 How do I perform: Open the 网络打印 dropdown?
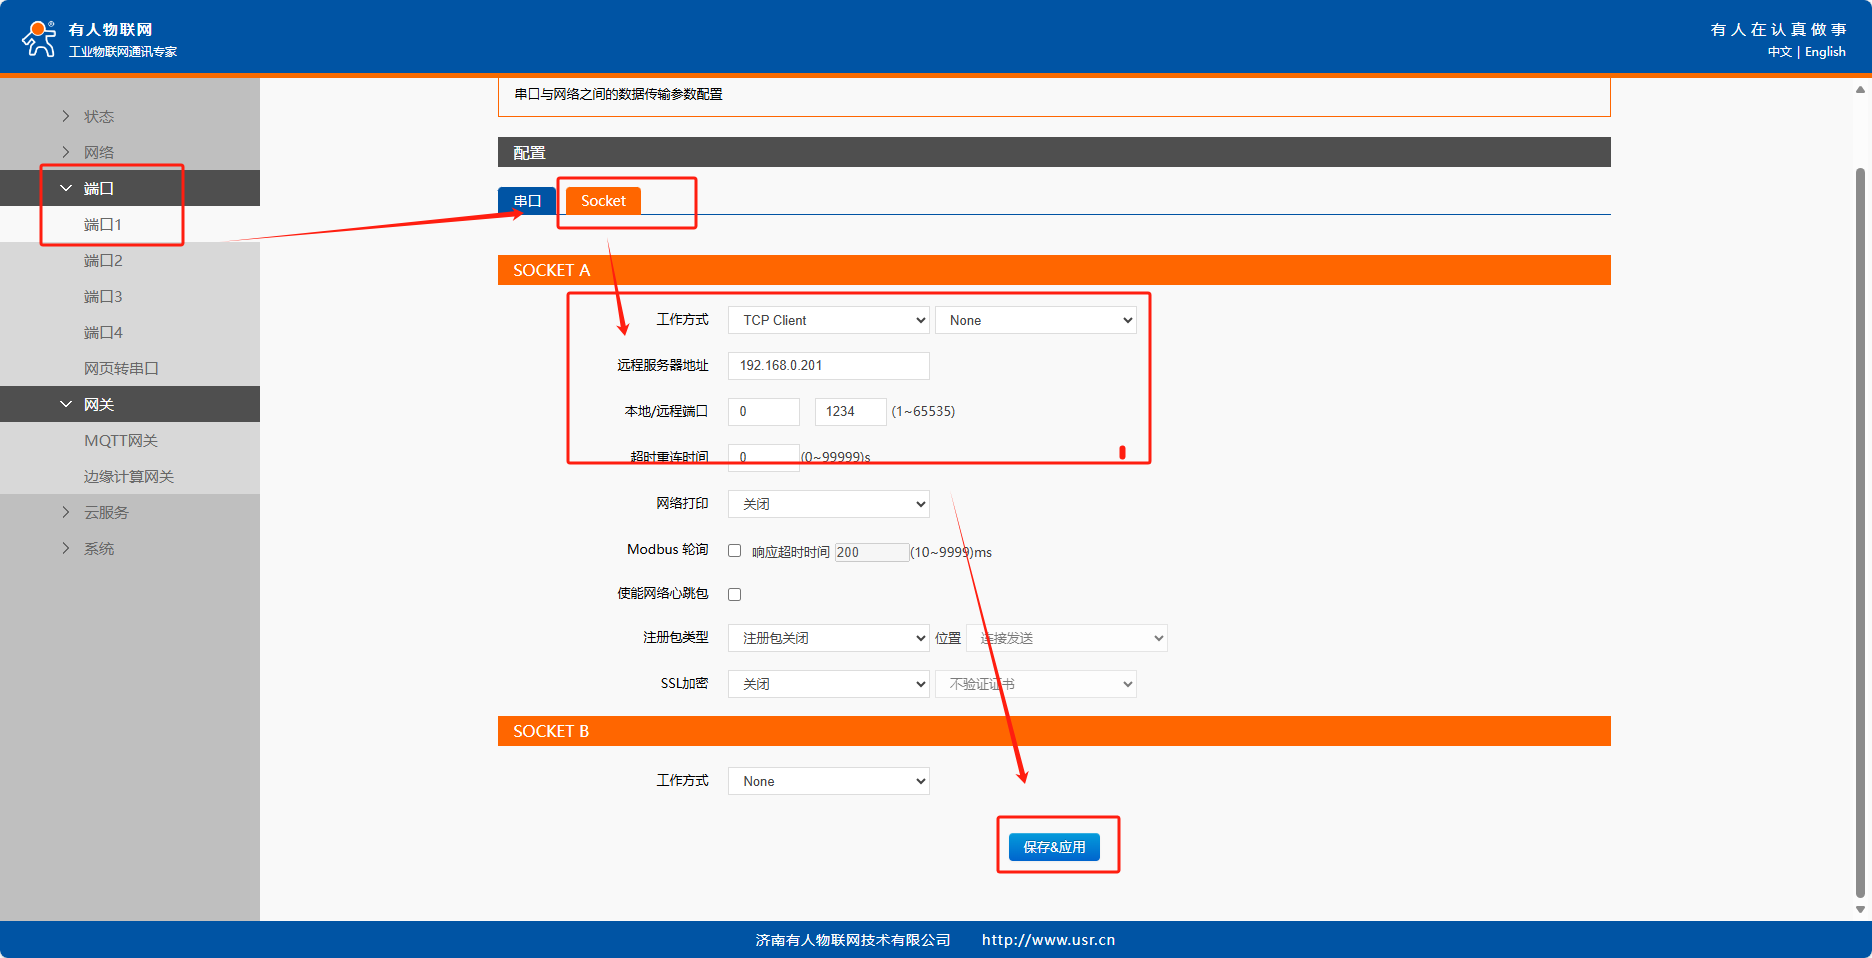click(x=828, y=504)
